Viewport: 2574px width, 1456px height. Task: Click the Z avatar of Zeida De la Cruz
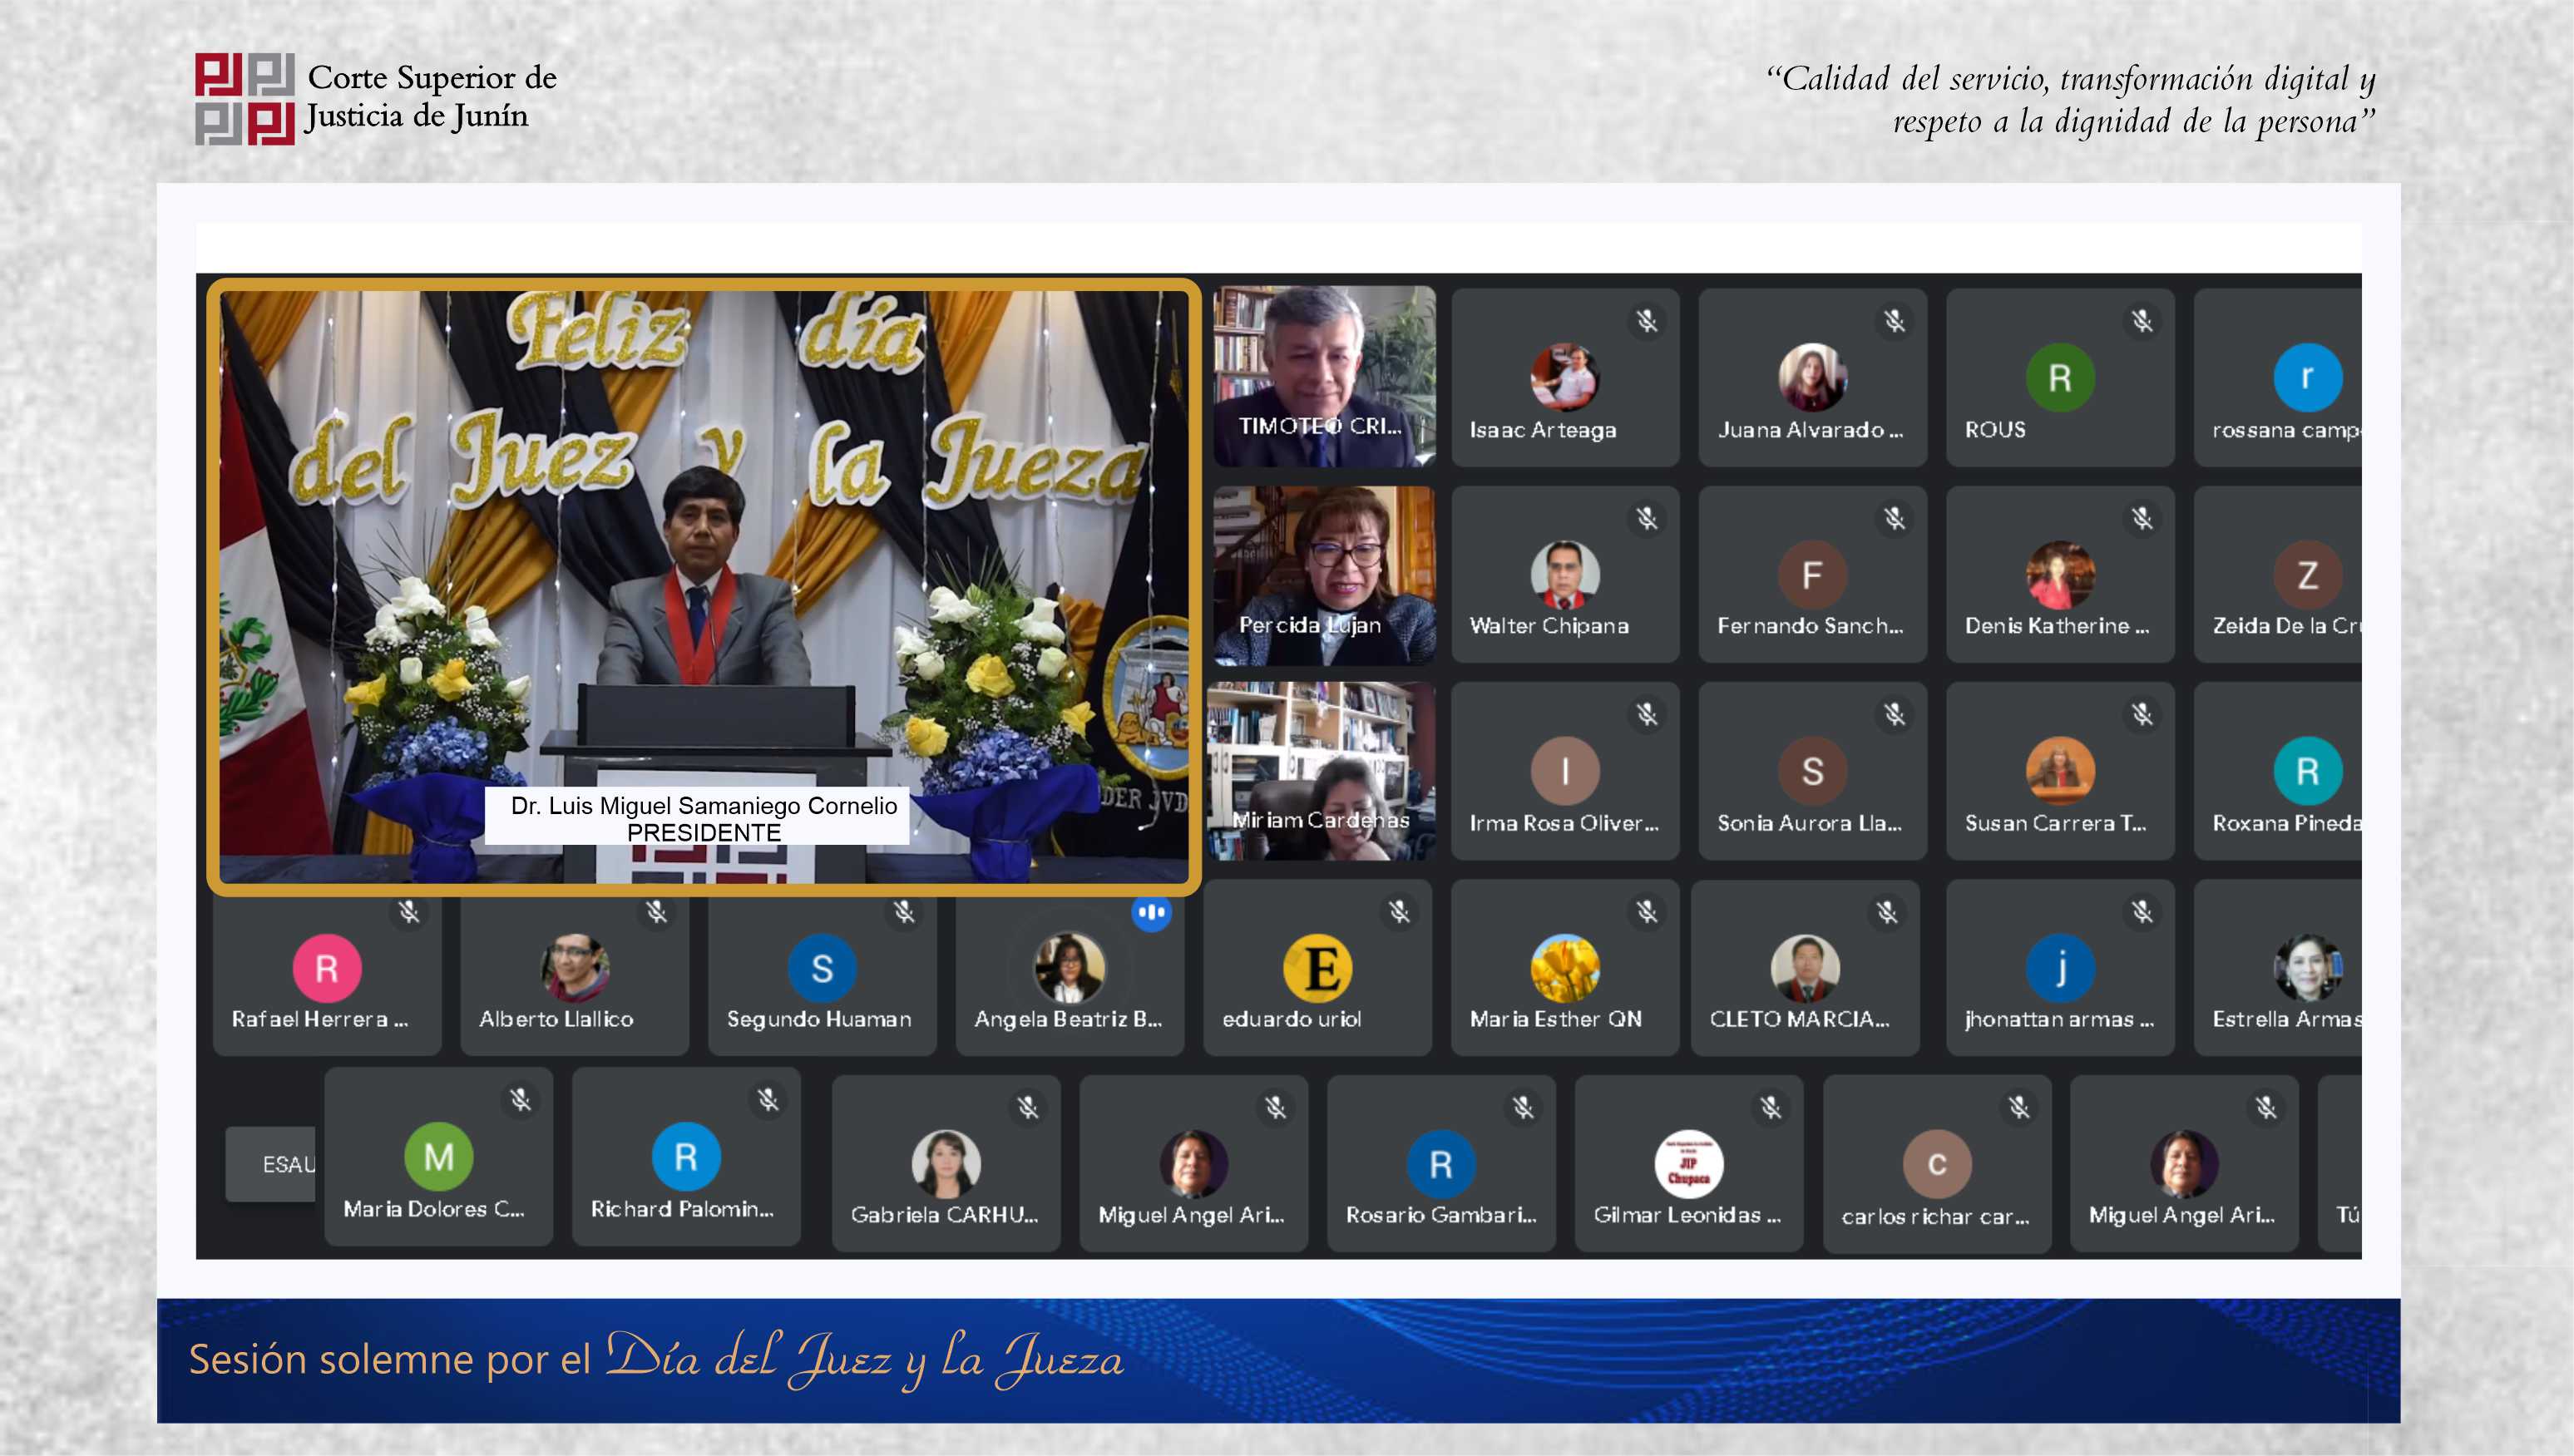2307,575
